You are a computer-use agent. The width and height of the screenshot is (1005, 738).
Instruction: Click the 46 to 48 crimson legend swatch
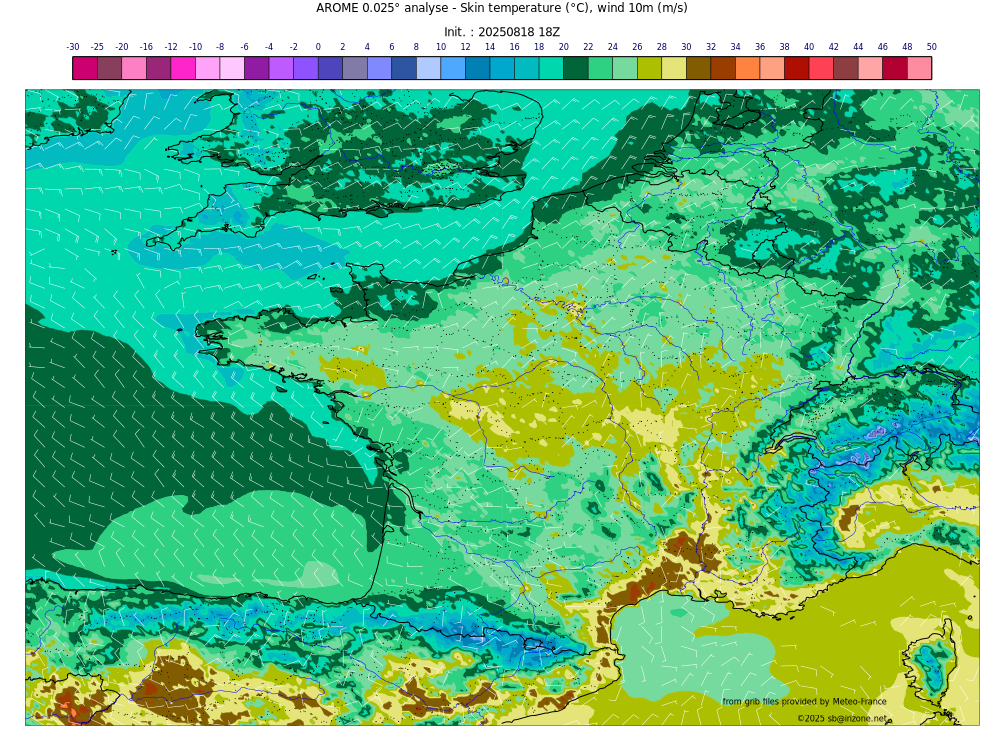pyautogui.click(x=895, y=68)
